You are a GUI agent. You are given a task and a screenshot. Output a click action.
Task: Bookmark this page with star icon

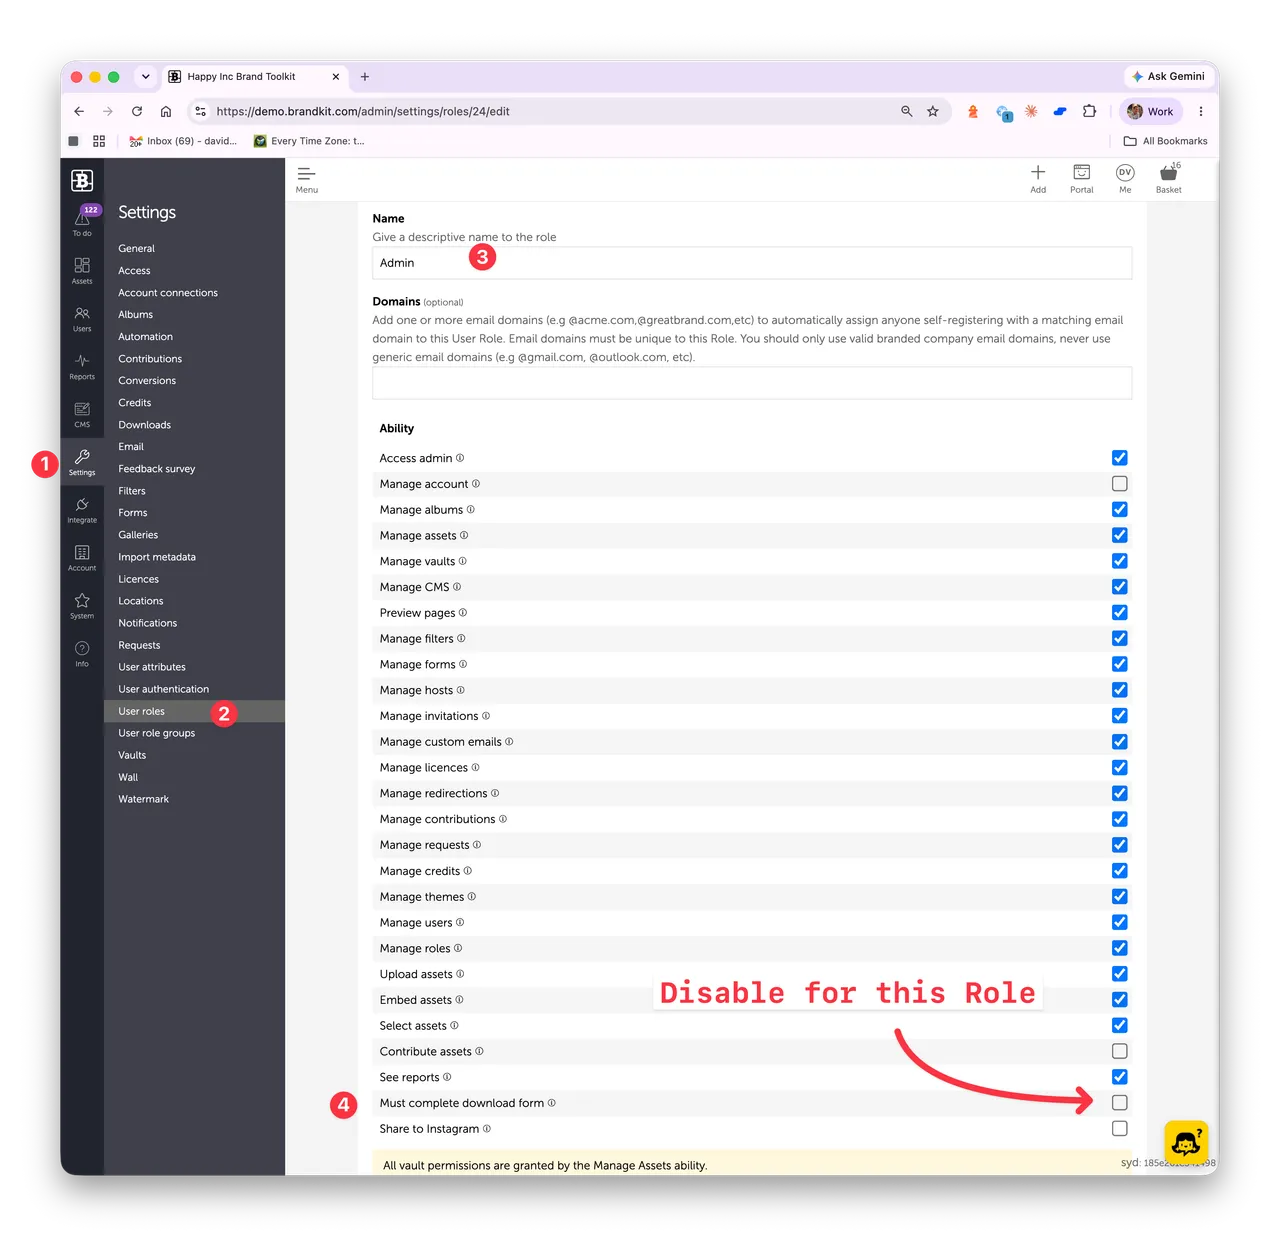(x=933, y=111)
